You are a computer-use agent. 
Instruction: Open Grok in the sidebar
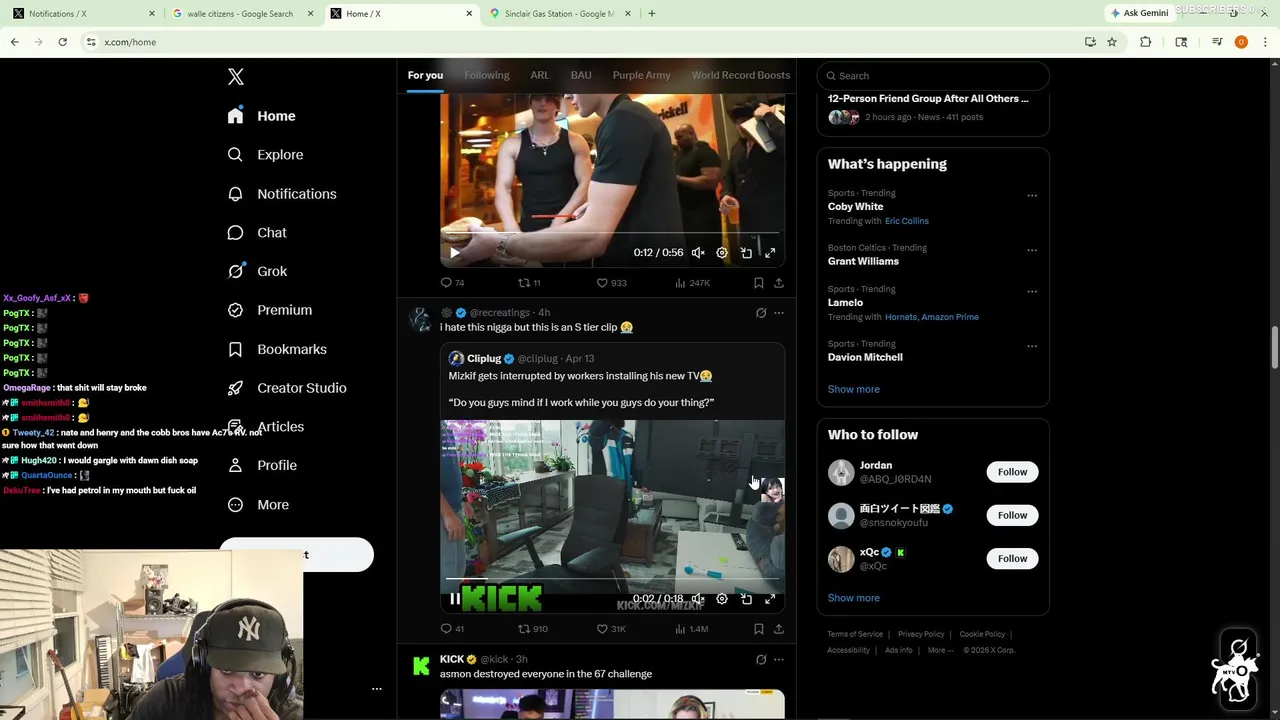tap(257, 271)
